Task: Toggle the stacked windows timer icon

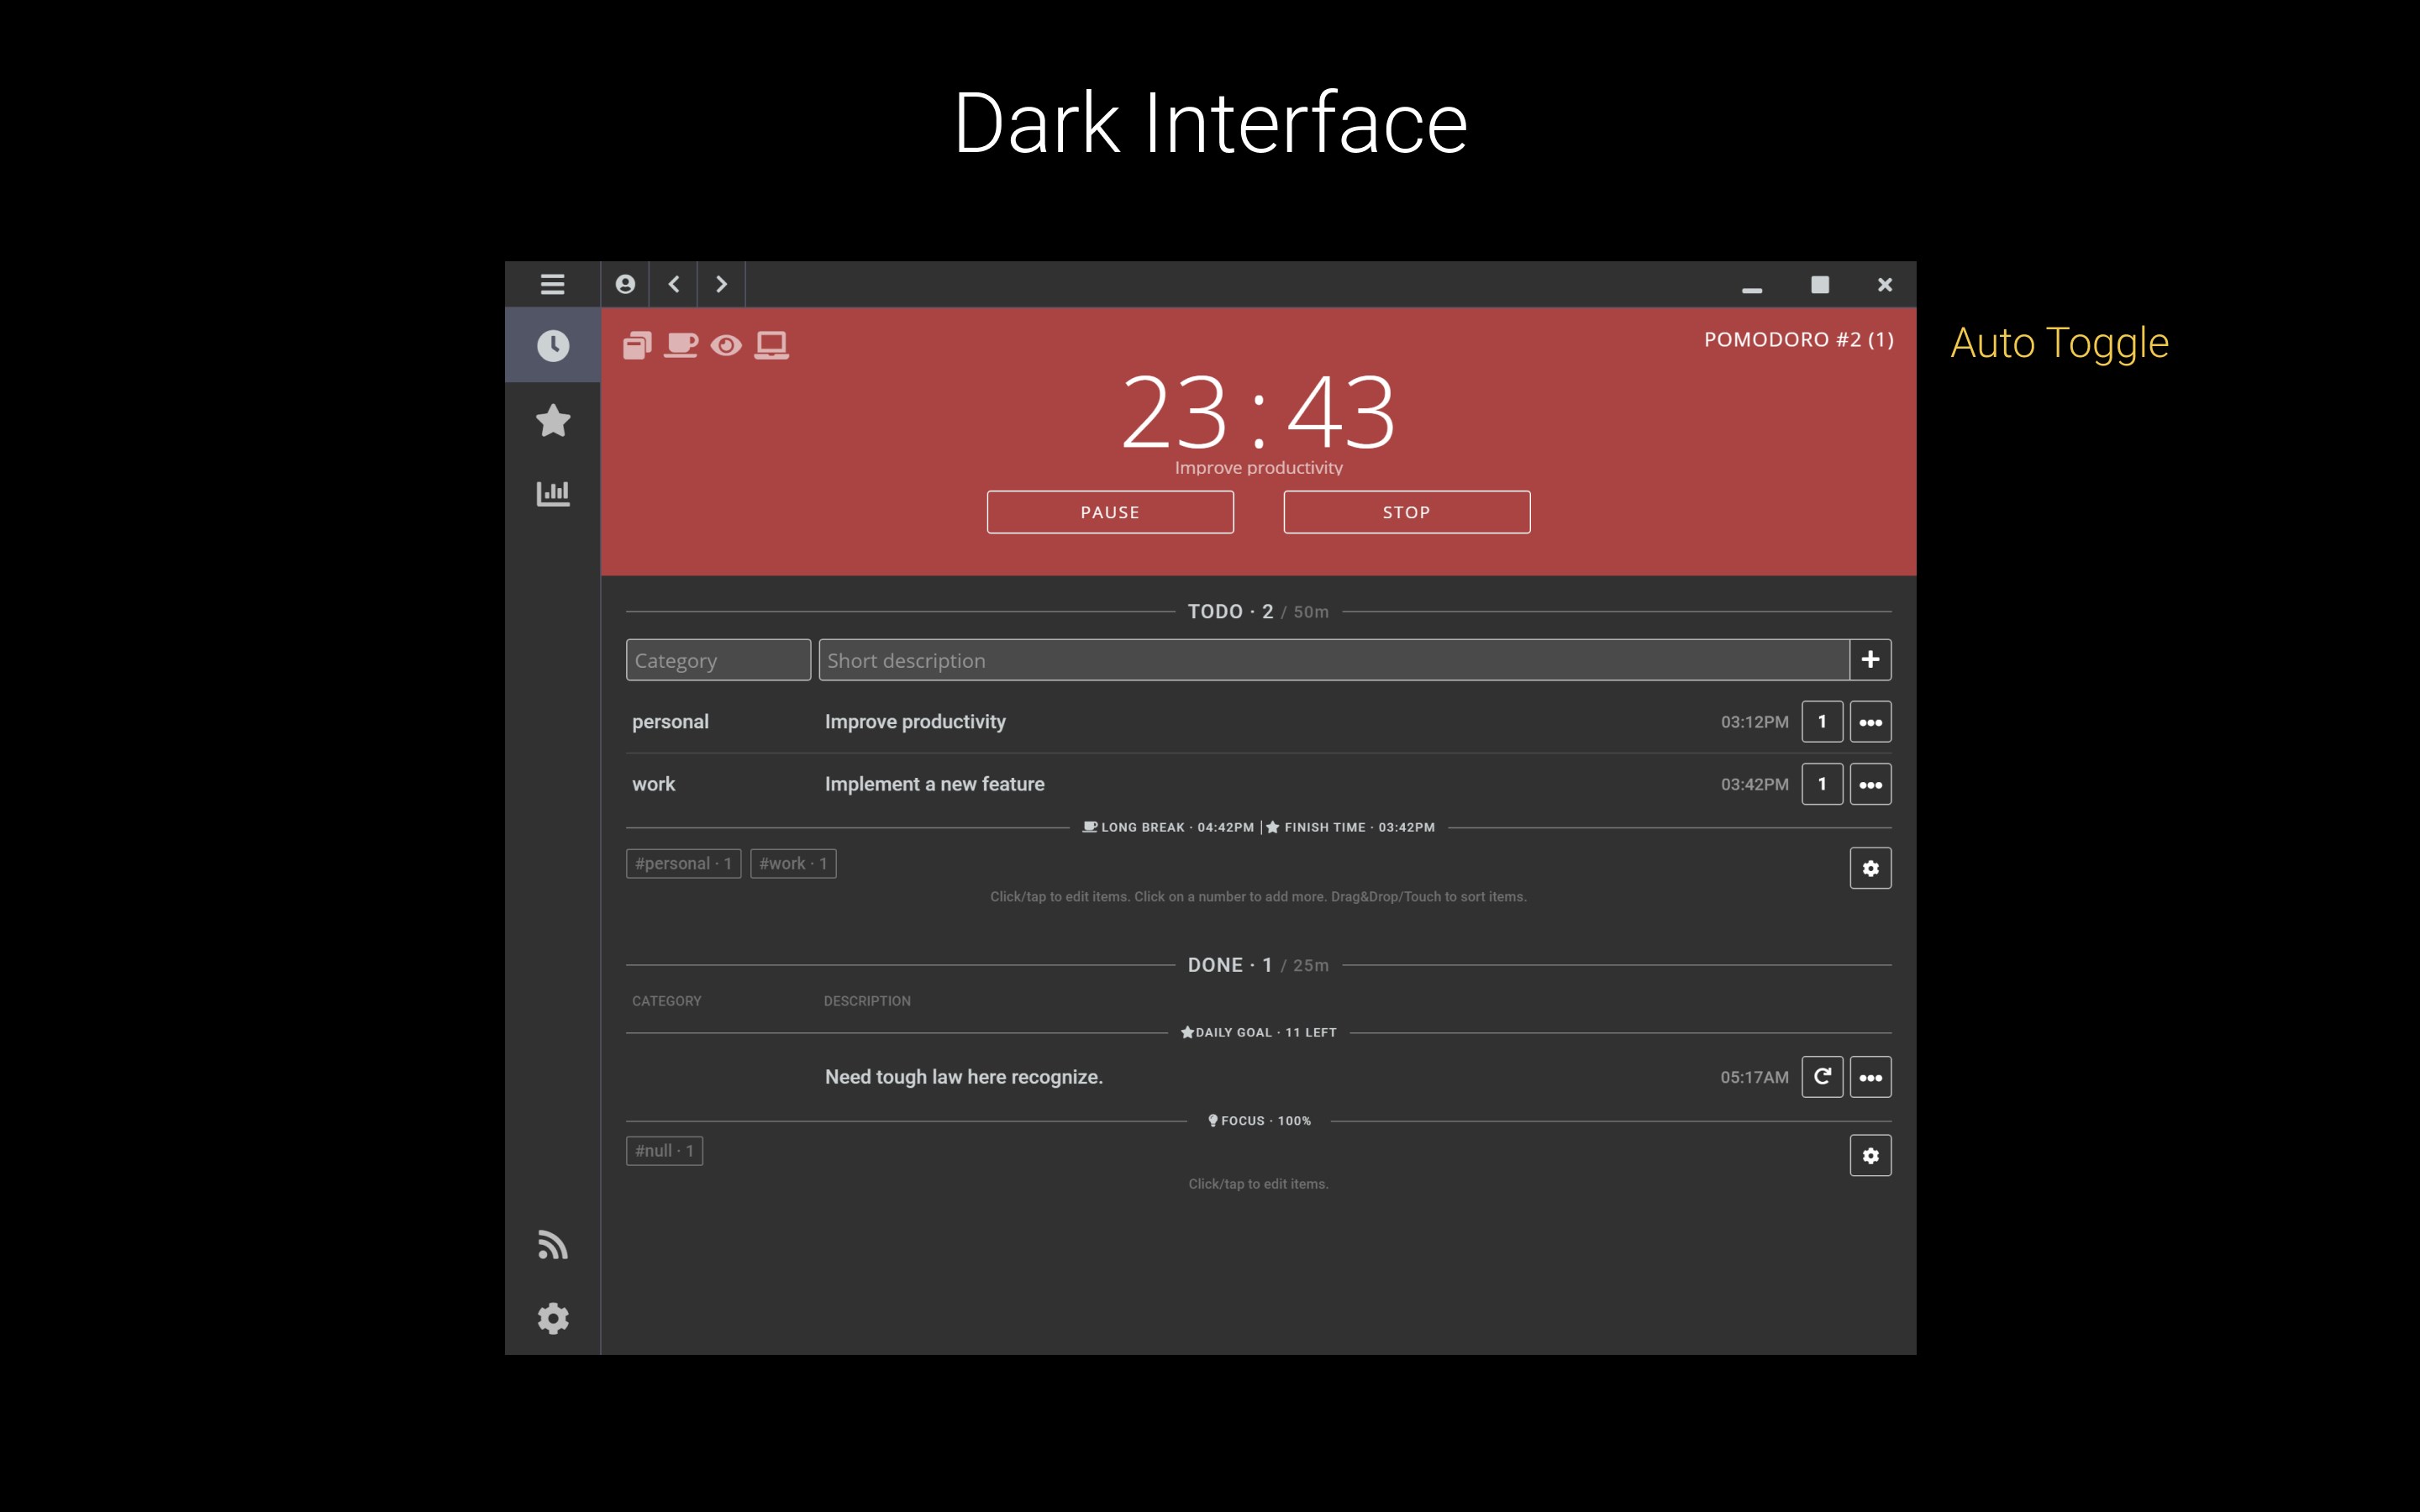Action: [x=637, y=345]
